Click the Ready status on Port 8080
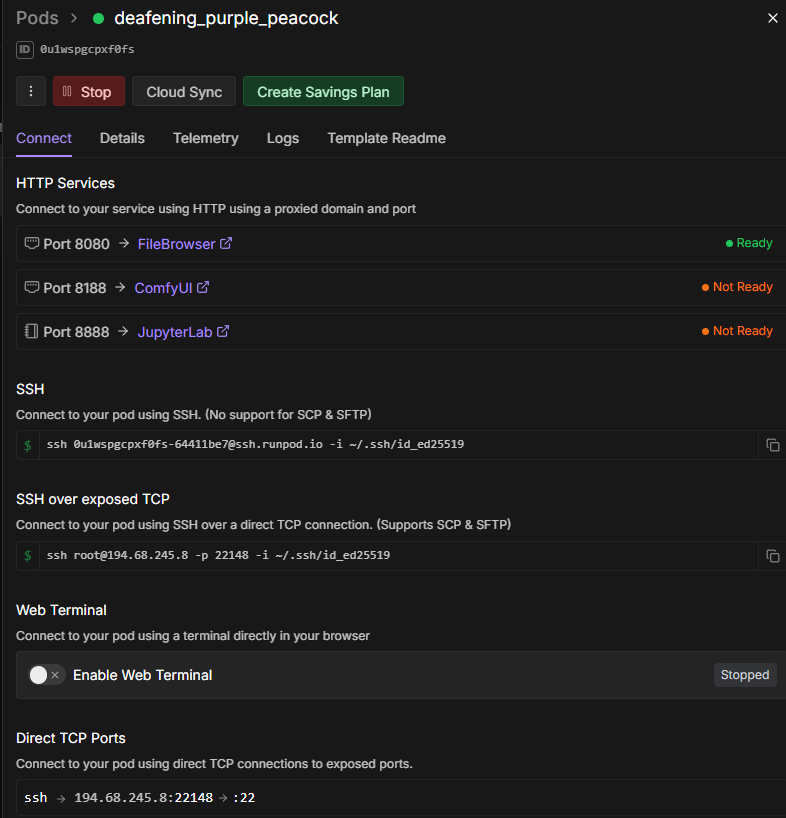Image resolution: width=786 pixels, height=818 pixels. 748,243
